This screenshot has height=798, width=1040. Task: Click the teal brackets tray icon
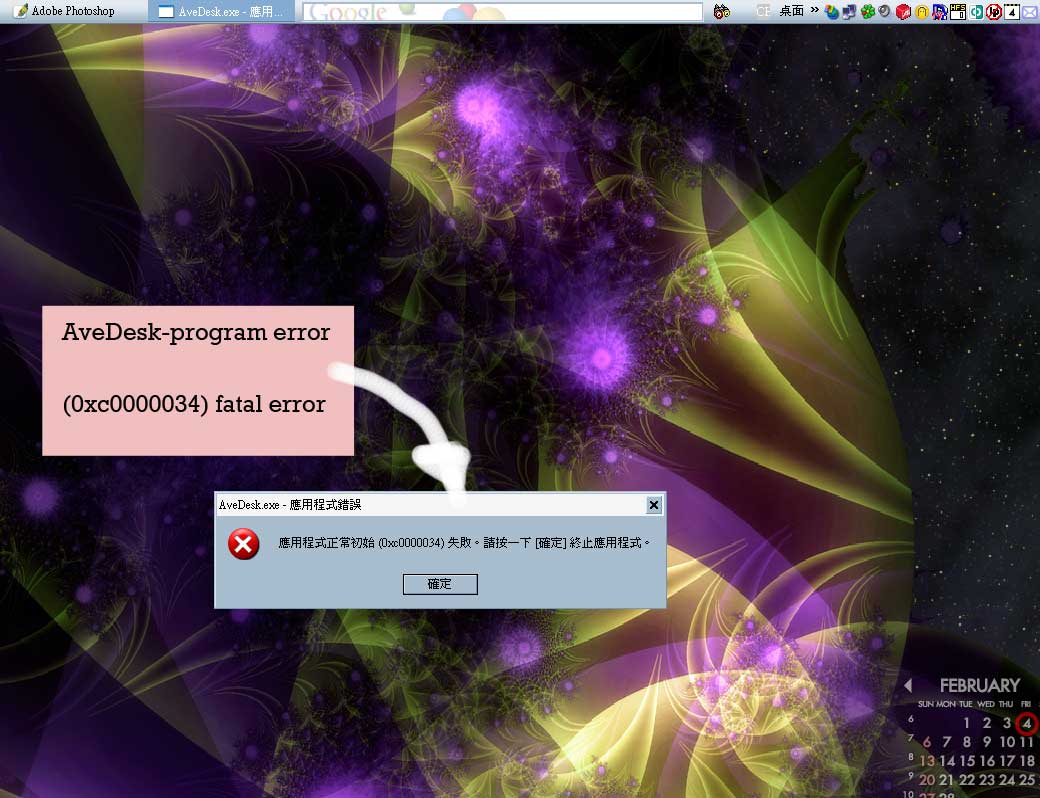pos(976,12)
